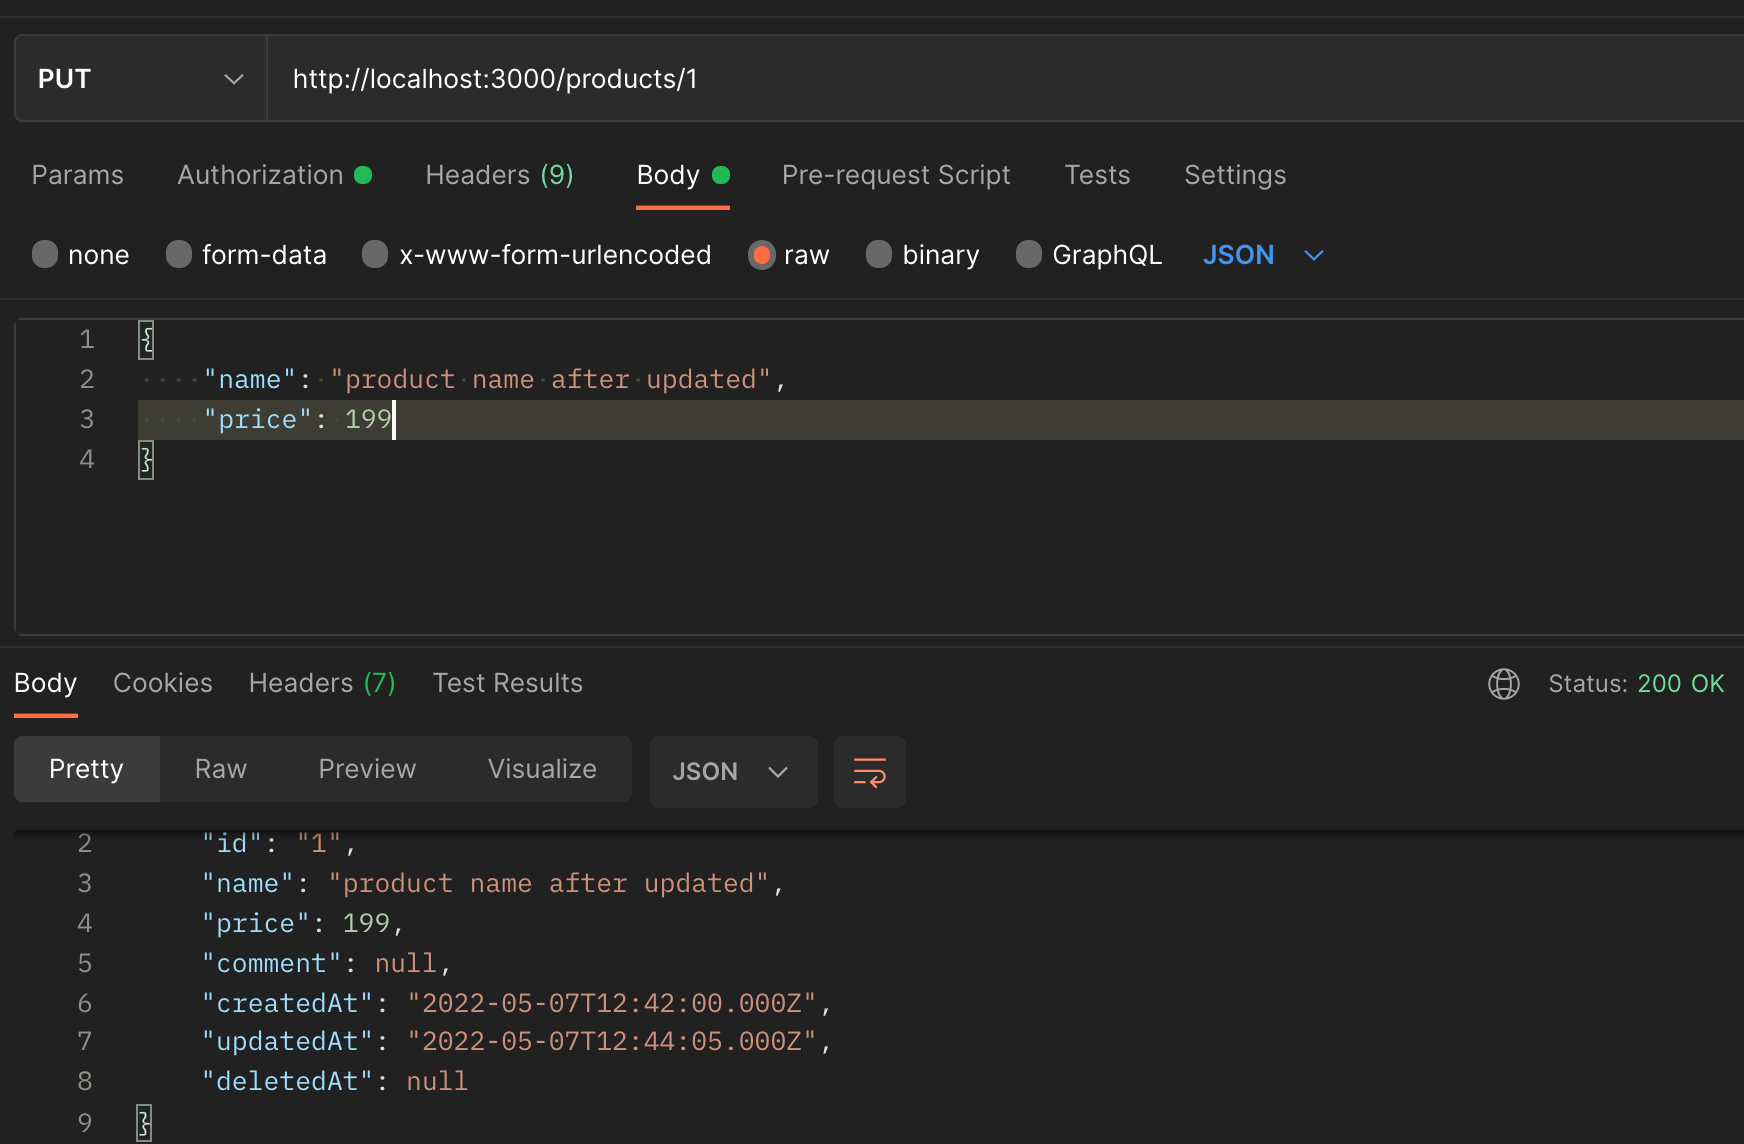Open the Params tab

(x=78, y=175)
